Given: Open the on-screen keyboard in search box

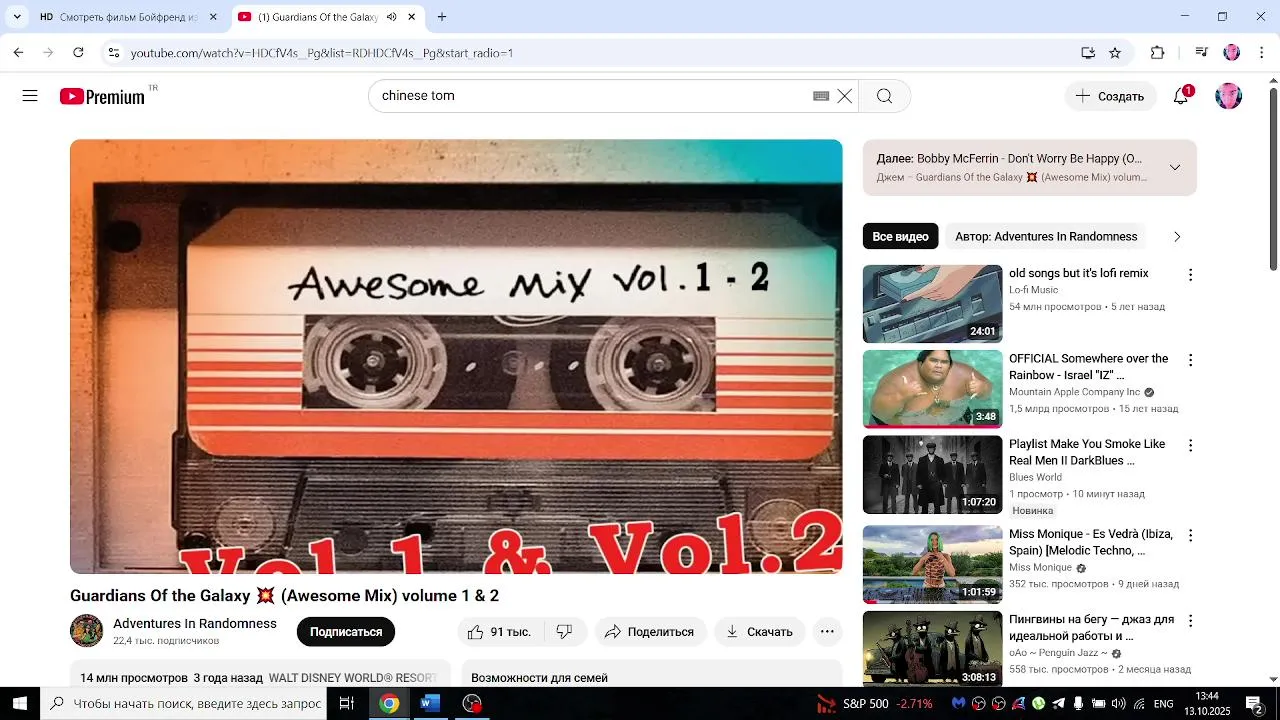Looking at the screenshot, I should pos(821,96).
